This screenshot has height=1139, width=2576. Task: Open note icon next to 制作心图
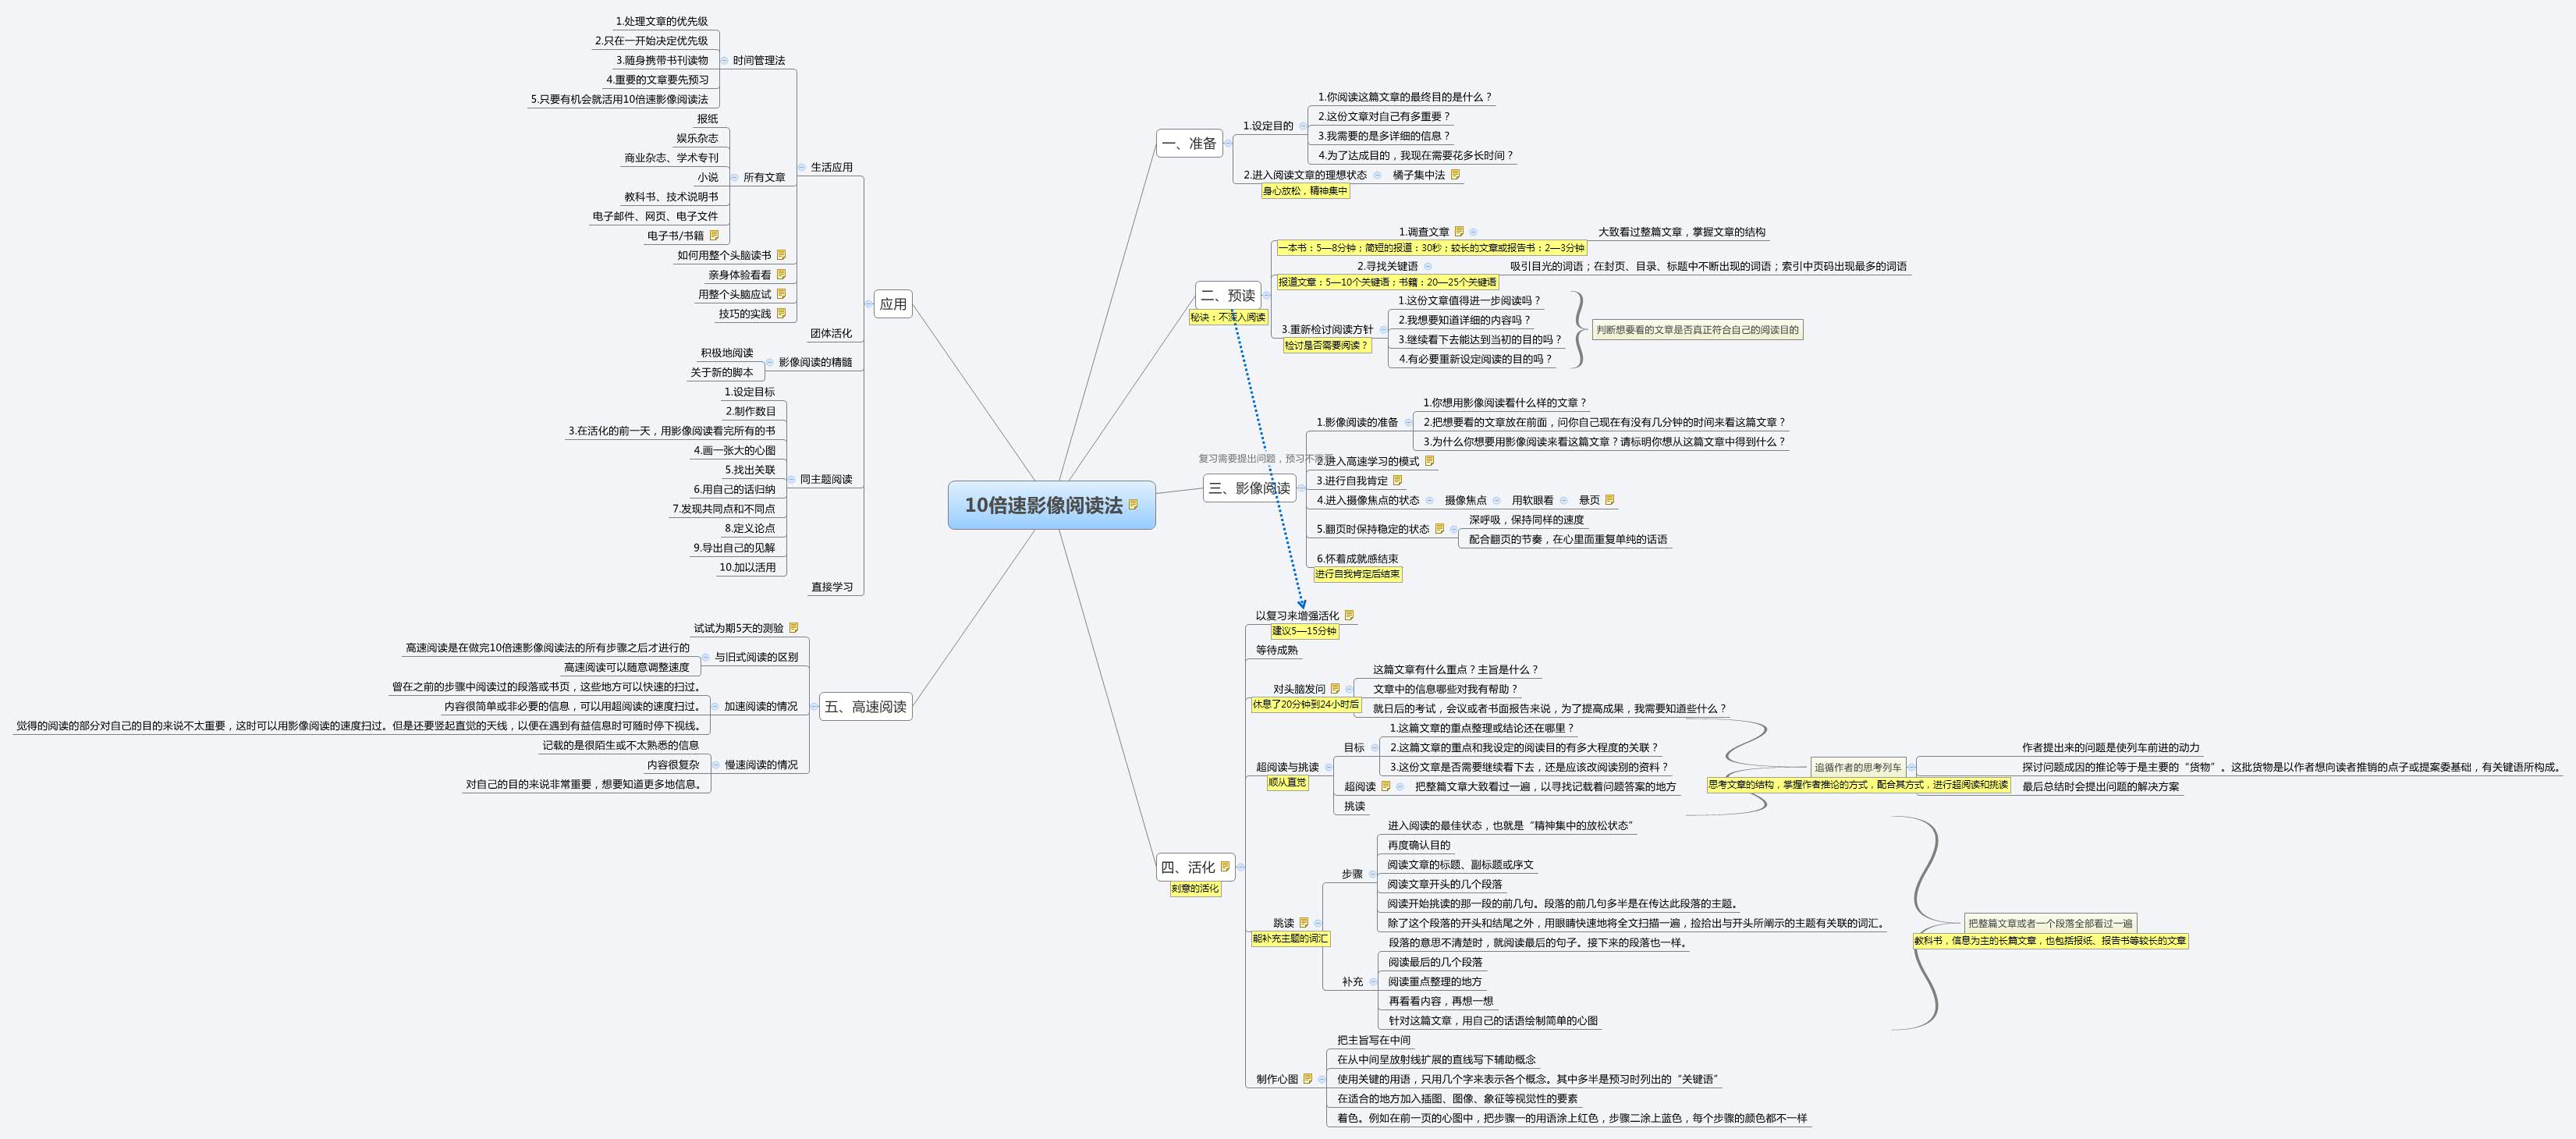[x=1308, y=1079]
